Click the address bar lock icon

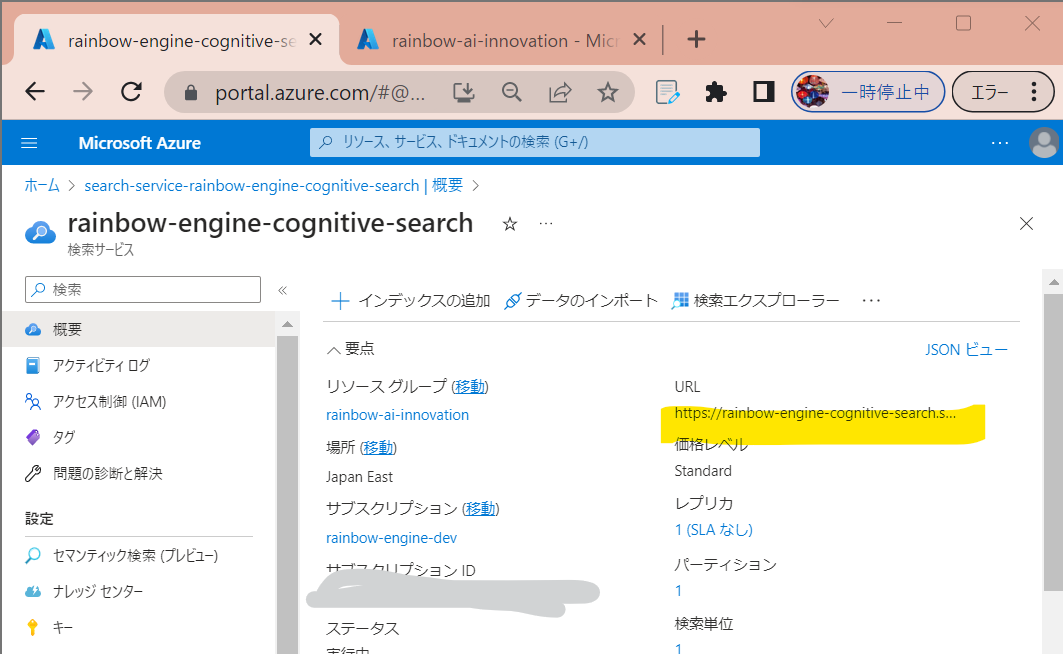point(191,92)
